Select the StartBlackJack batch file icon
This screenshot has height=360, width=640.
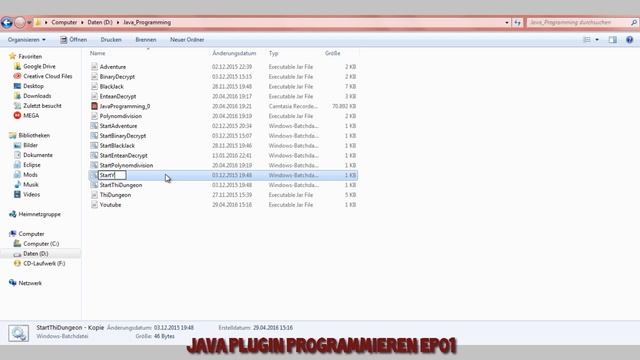coord(94,145)
